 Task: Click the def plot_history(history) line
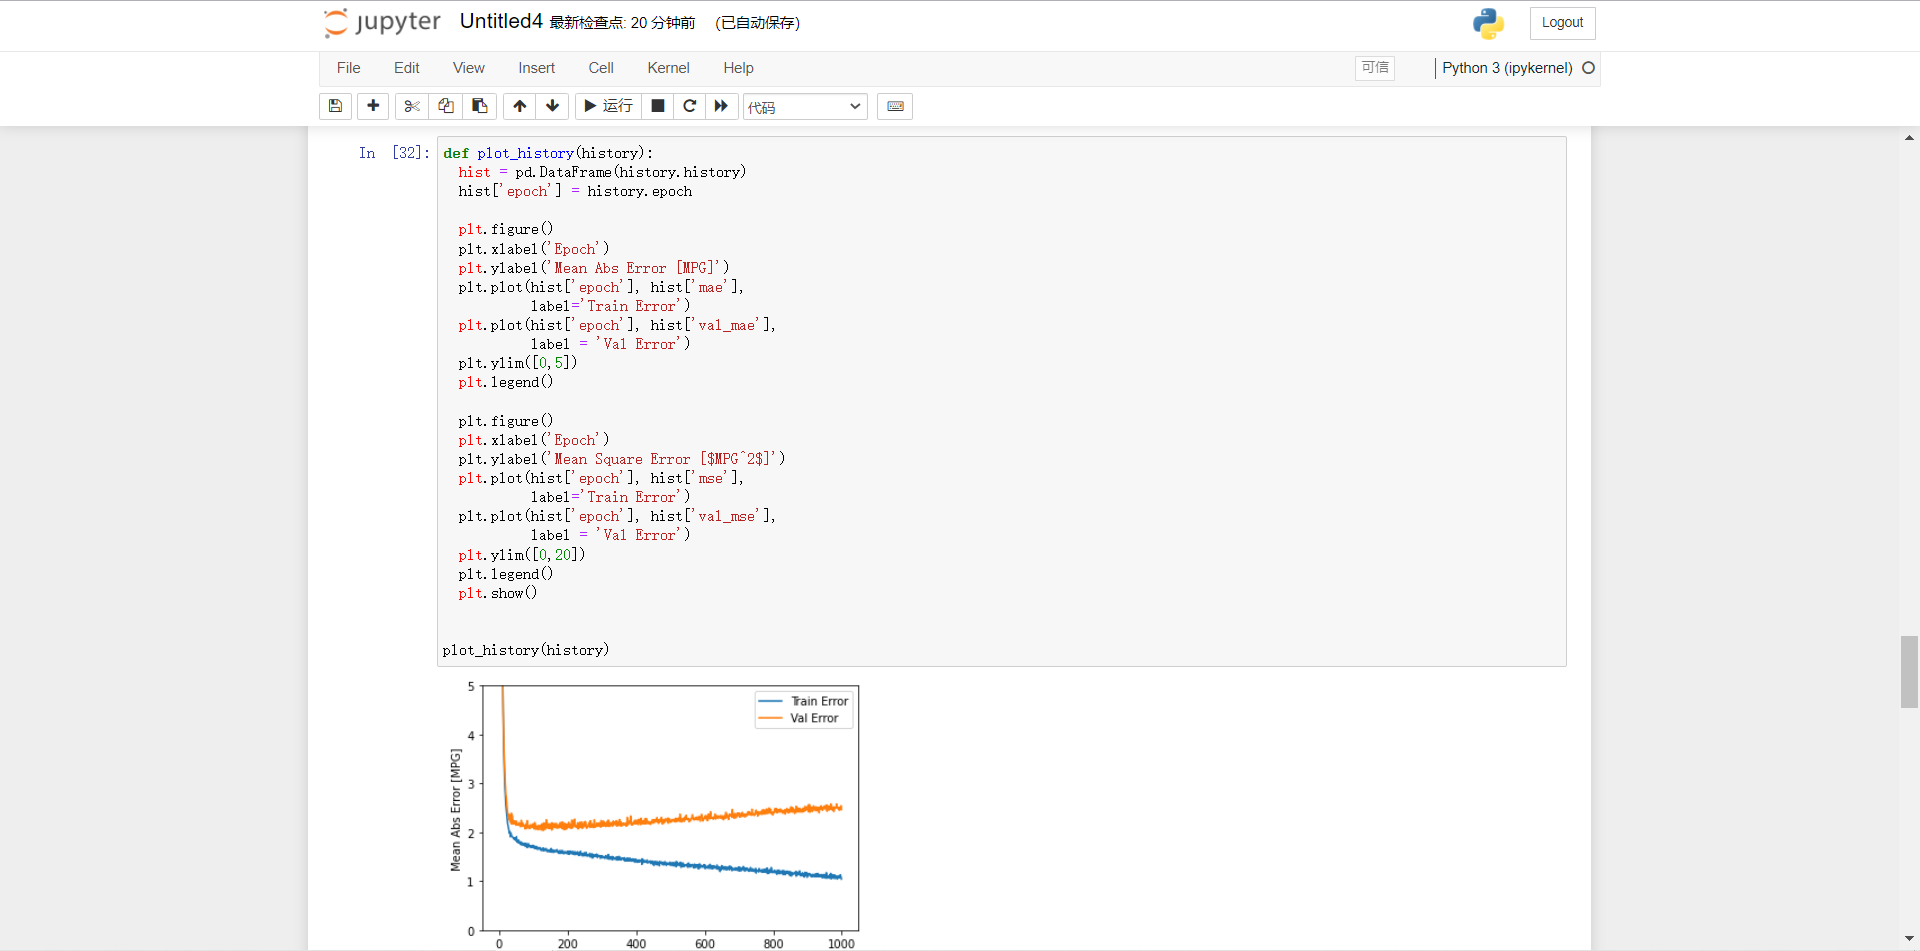(548, 153)
